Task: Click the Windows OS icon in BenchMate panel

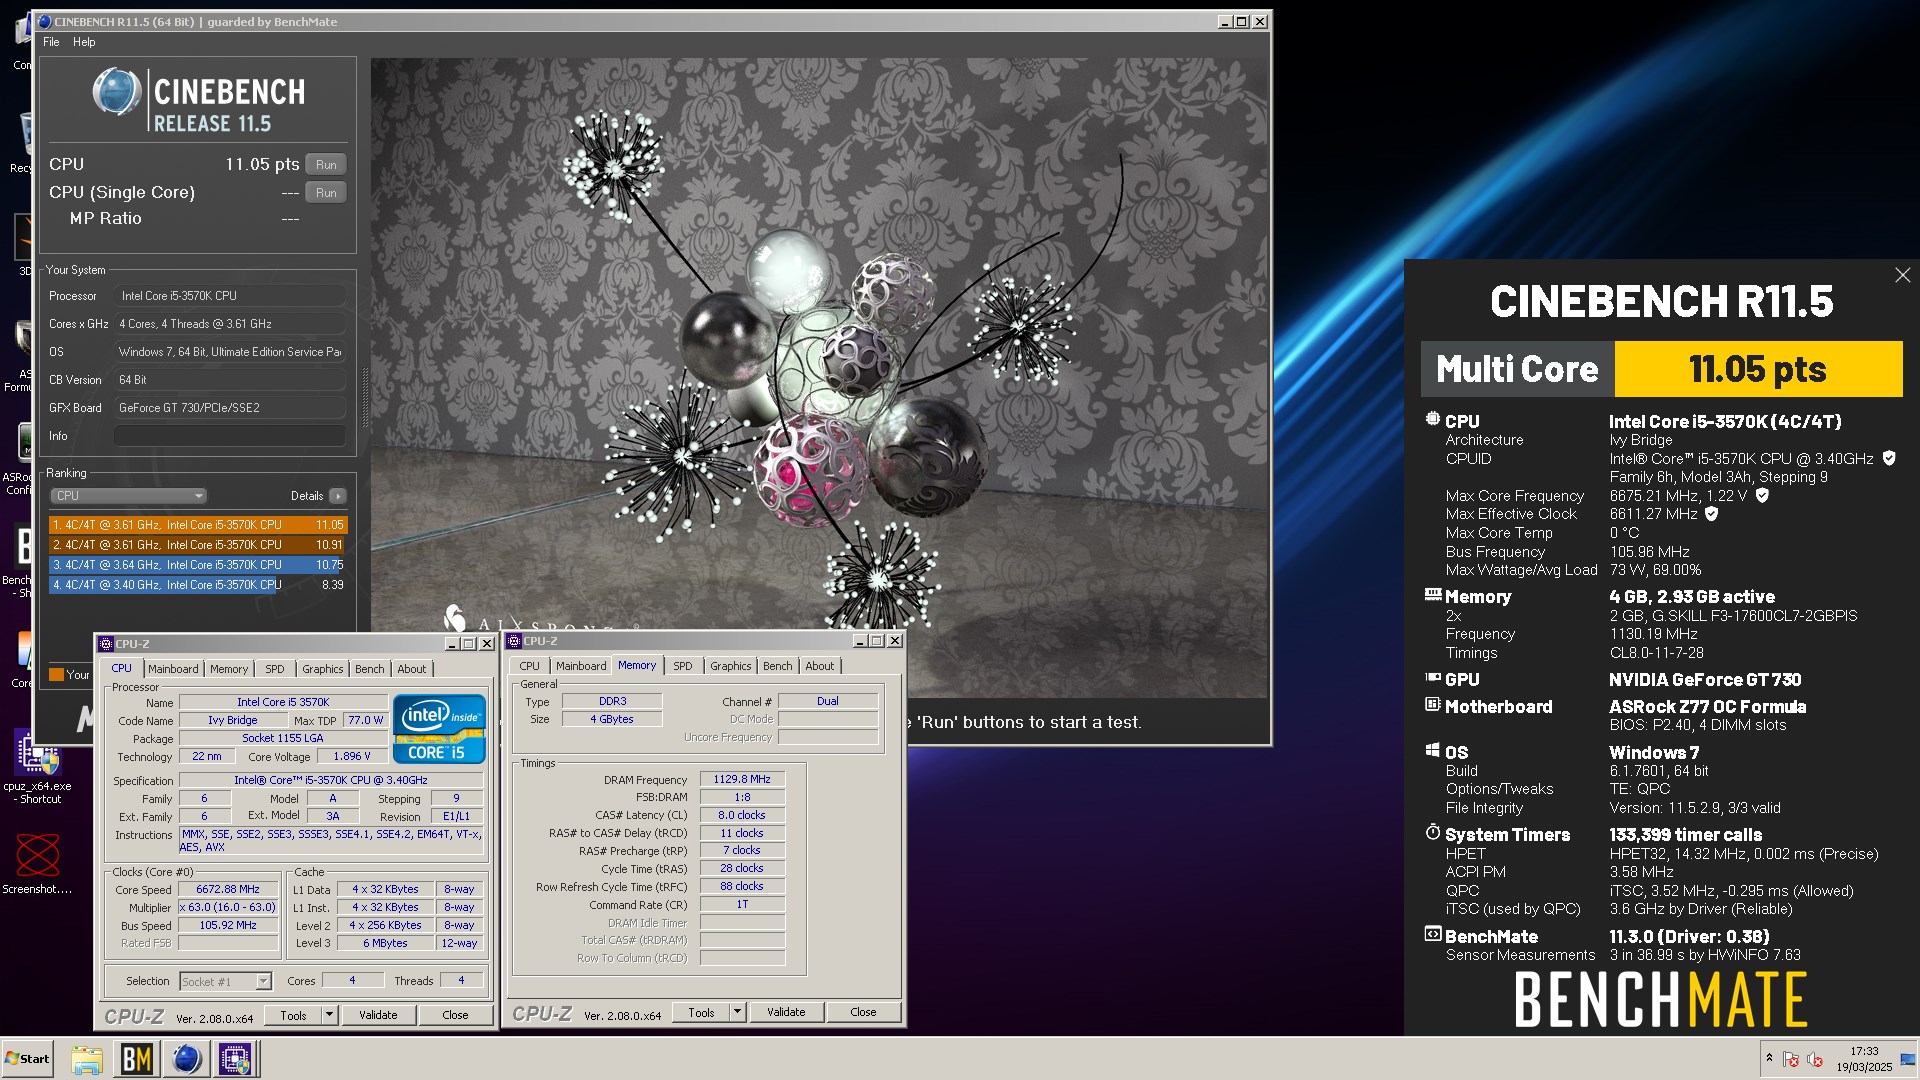Action: (x=1432, y=751)
